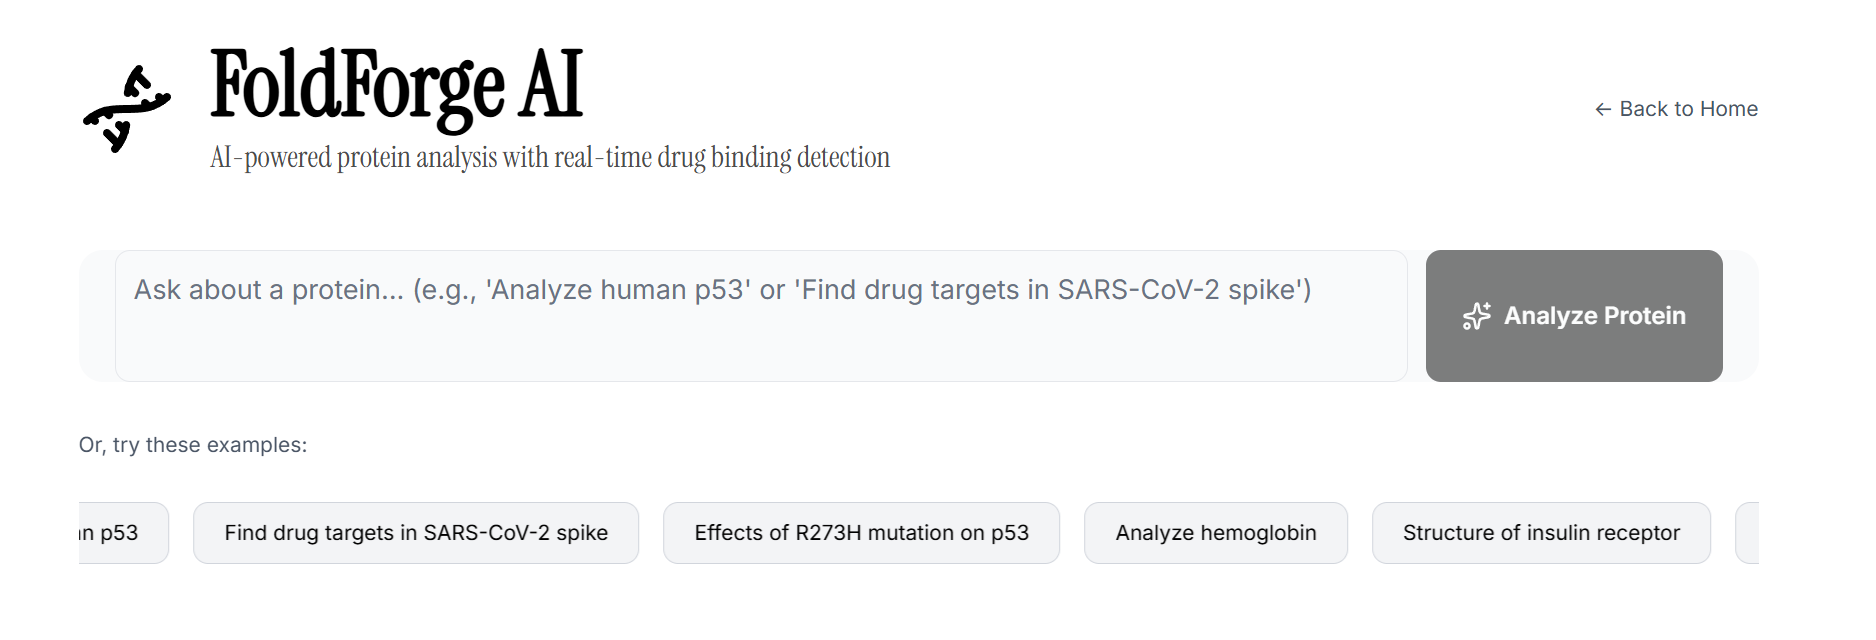Click the "Ask about a protein" placeholder text

point(268,290)
